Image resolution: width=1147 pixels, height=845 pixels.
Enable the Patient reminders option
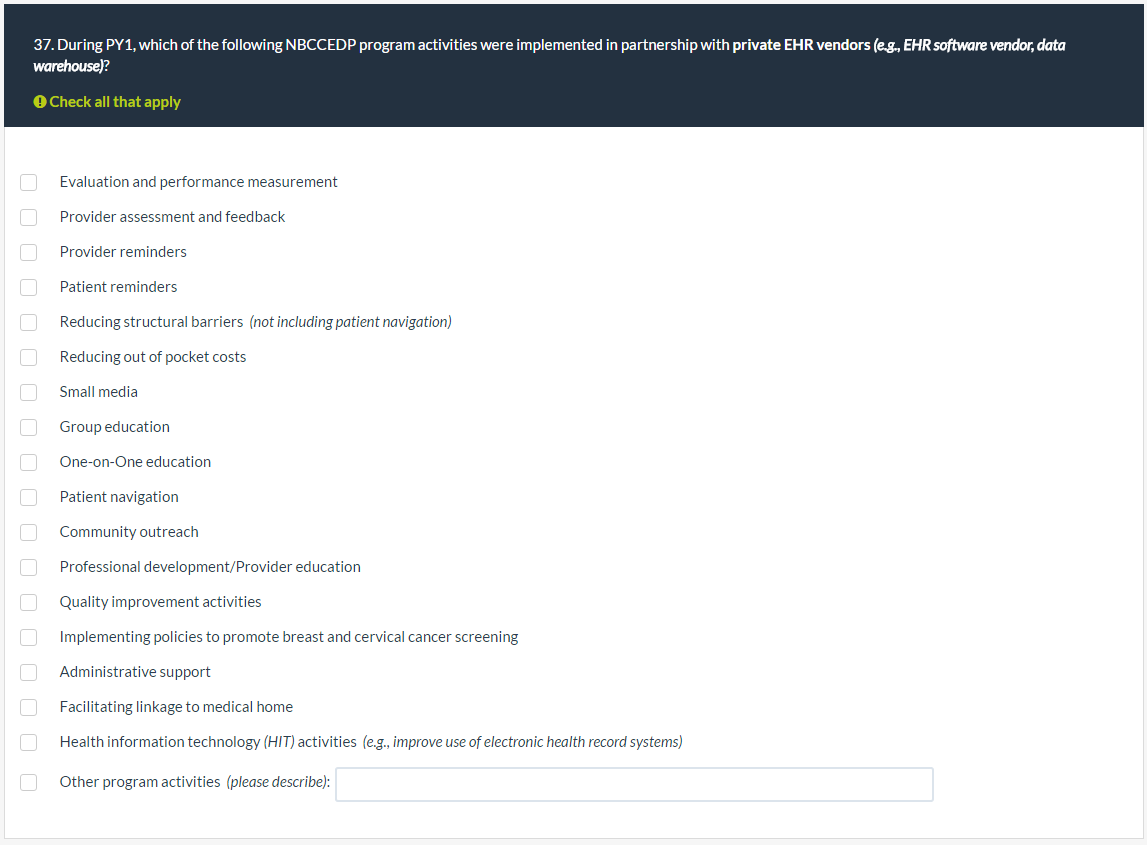pyautogui.click(x=29, y=287)
